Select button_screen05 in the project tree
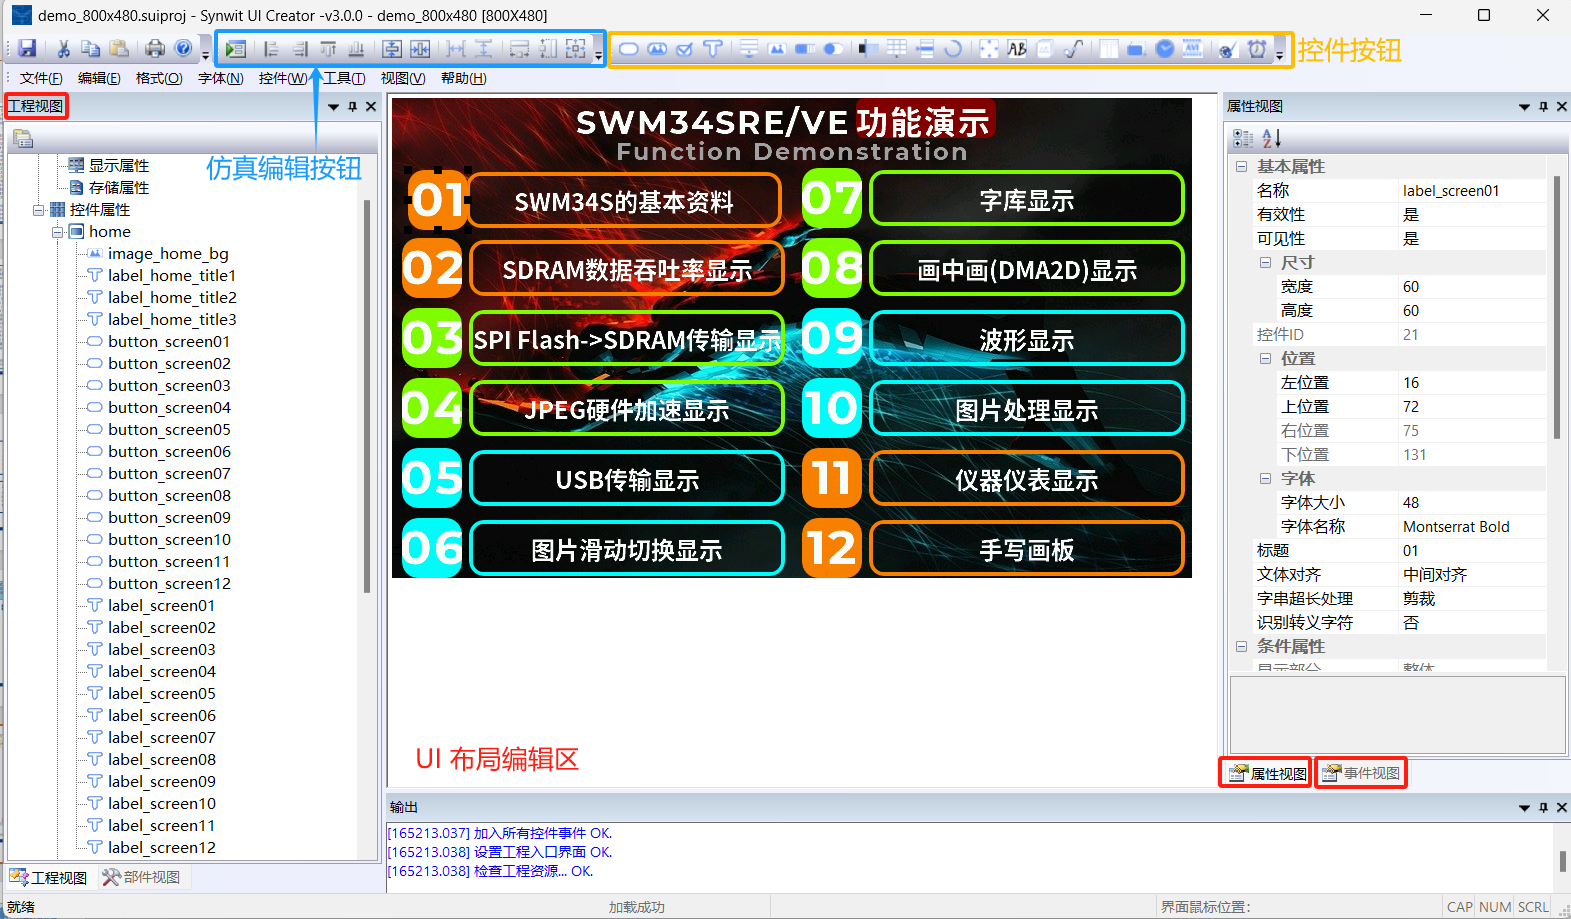 tap(169, 430)
